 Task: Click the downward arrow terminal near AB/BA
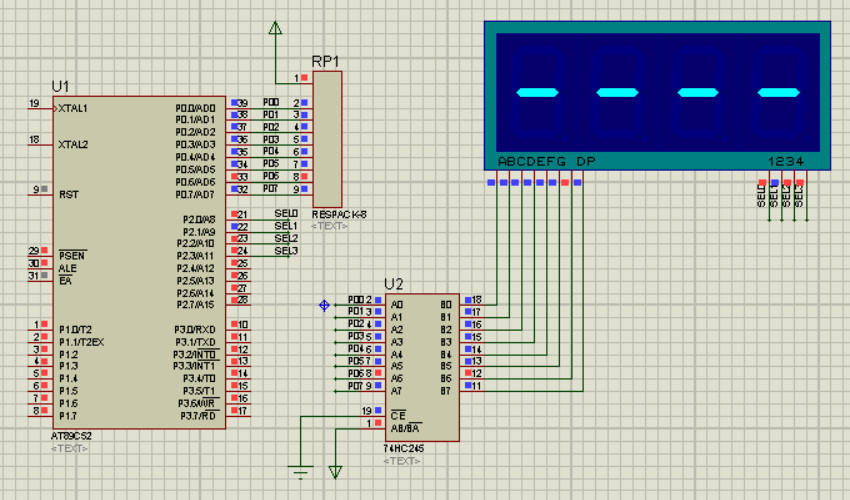[x=336, y=472]
